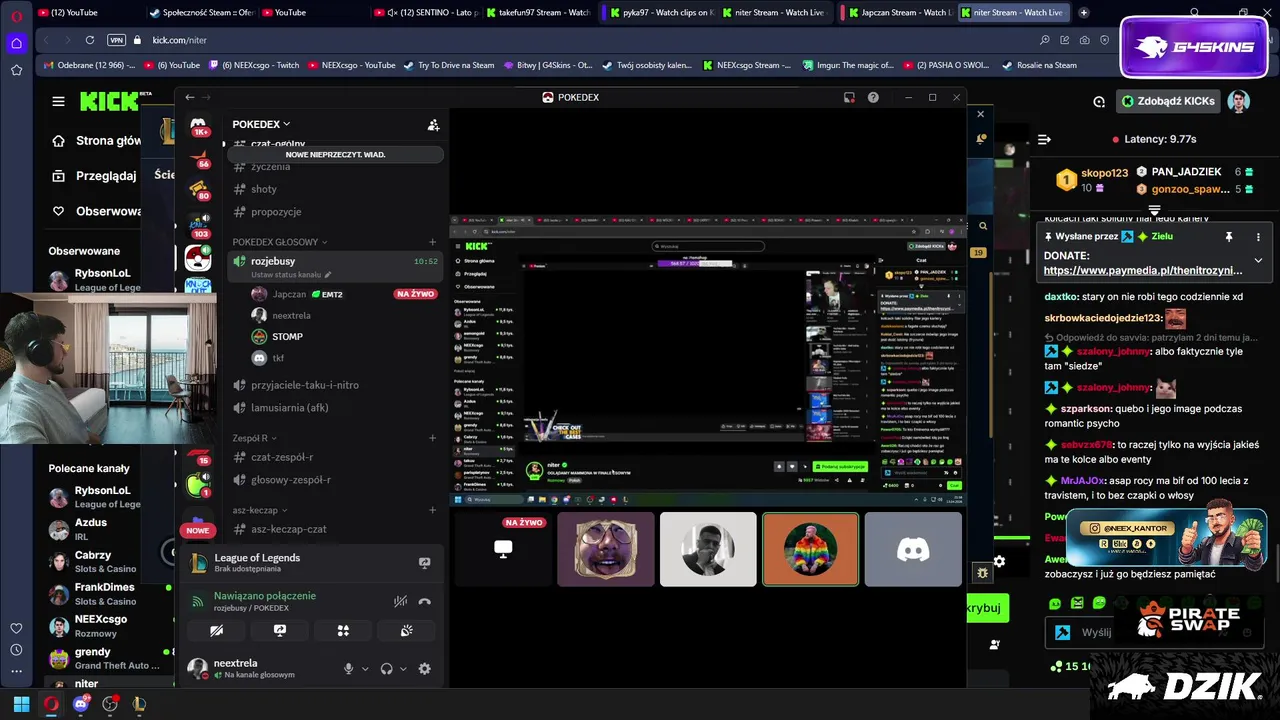Open the soundboard button

click(x=407, y=631)
